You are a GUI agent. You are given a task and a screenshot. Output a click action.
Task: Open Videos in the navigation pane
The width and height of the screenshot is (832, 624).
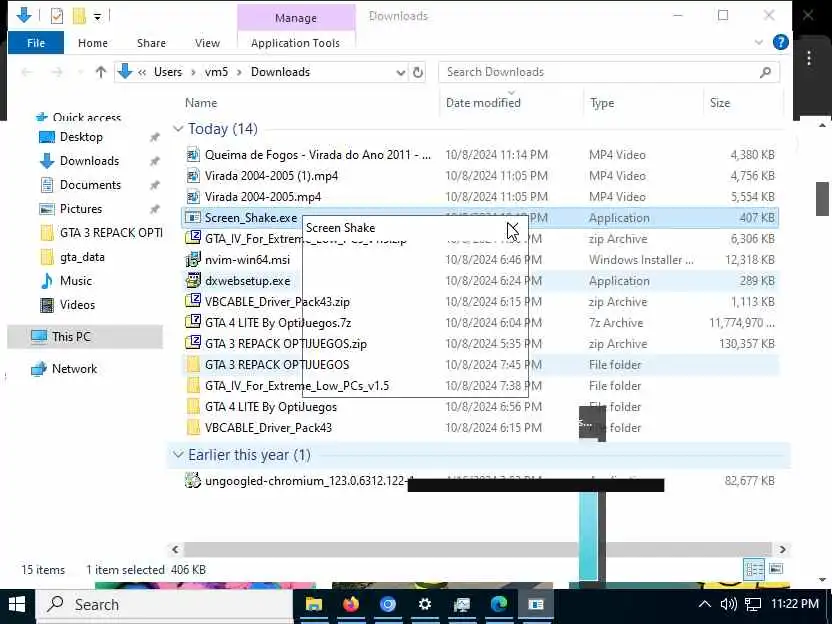coord(77,305)
